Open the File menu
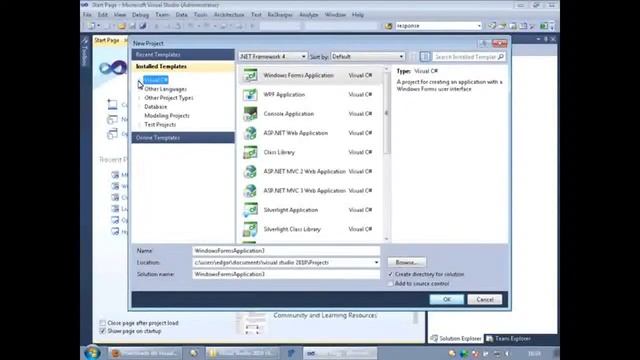The width and height of the screenshot is (640, 360). [88, 15]
